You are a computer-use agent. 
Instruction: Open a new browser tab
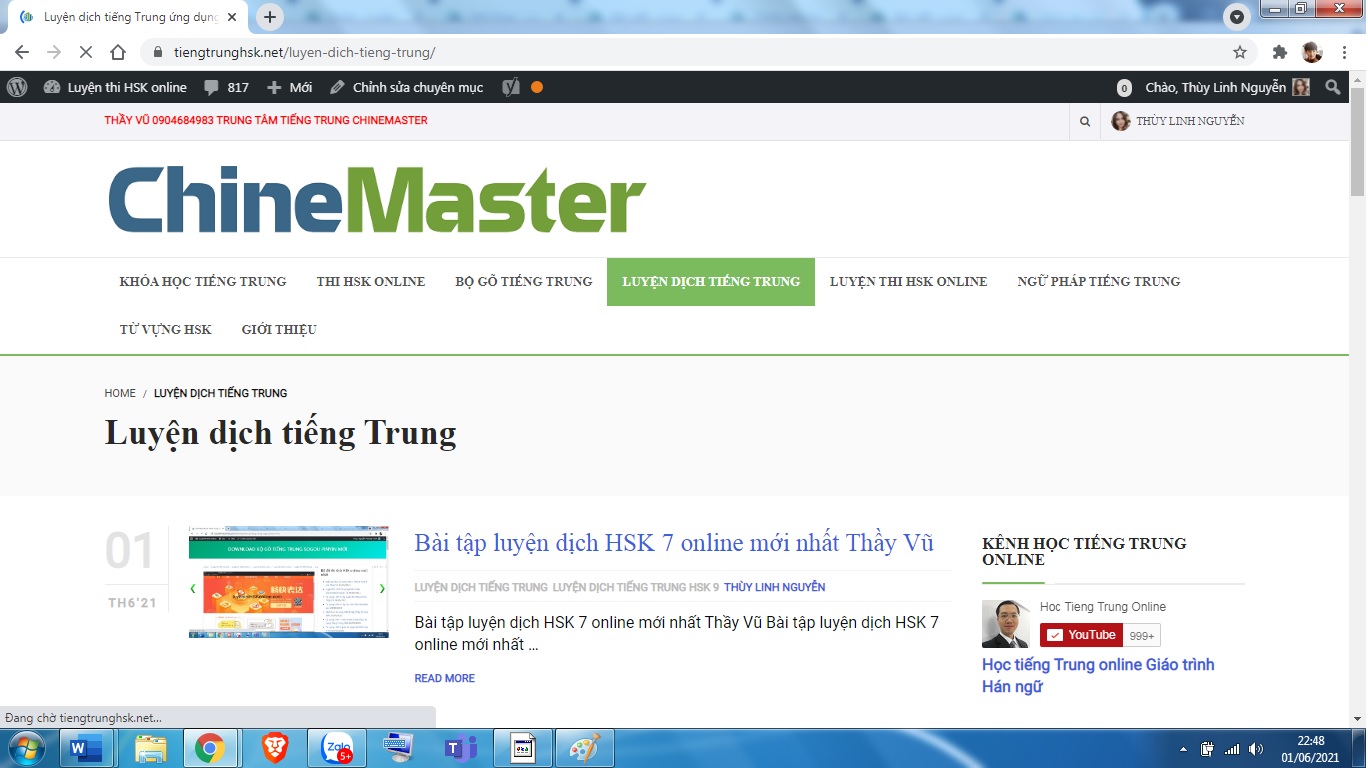270,17
